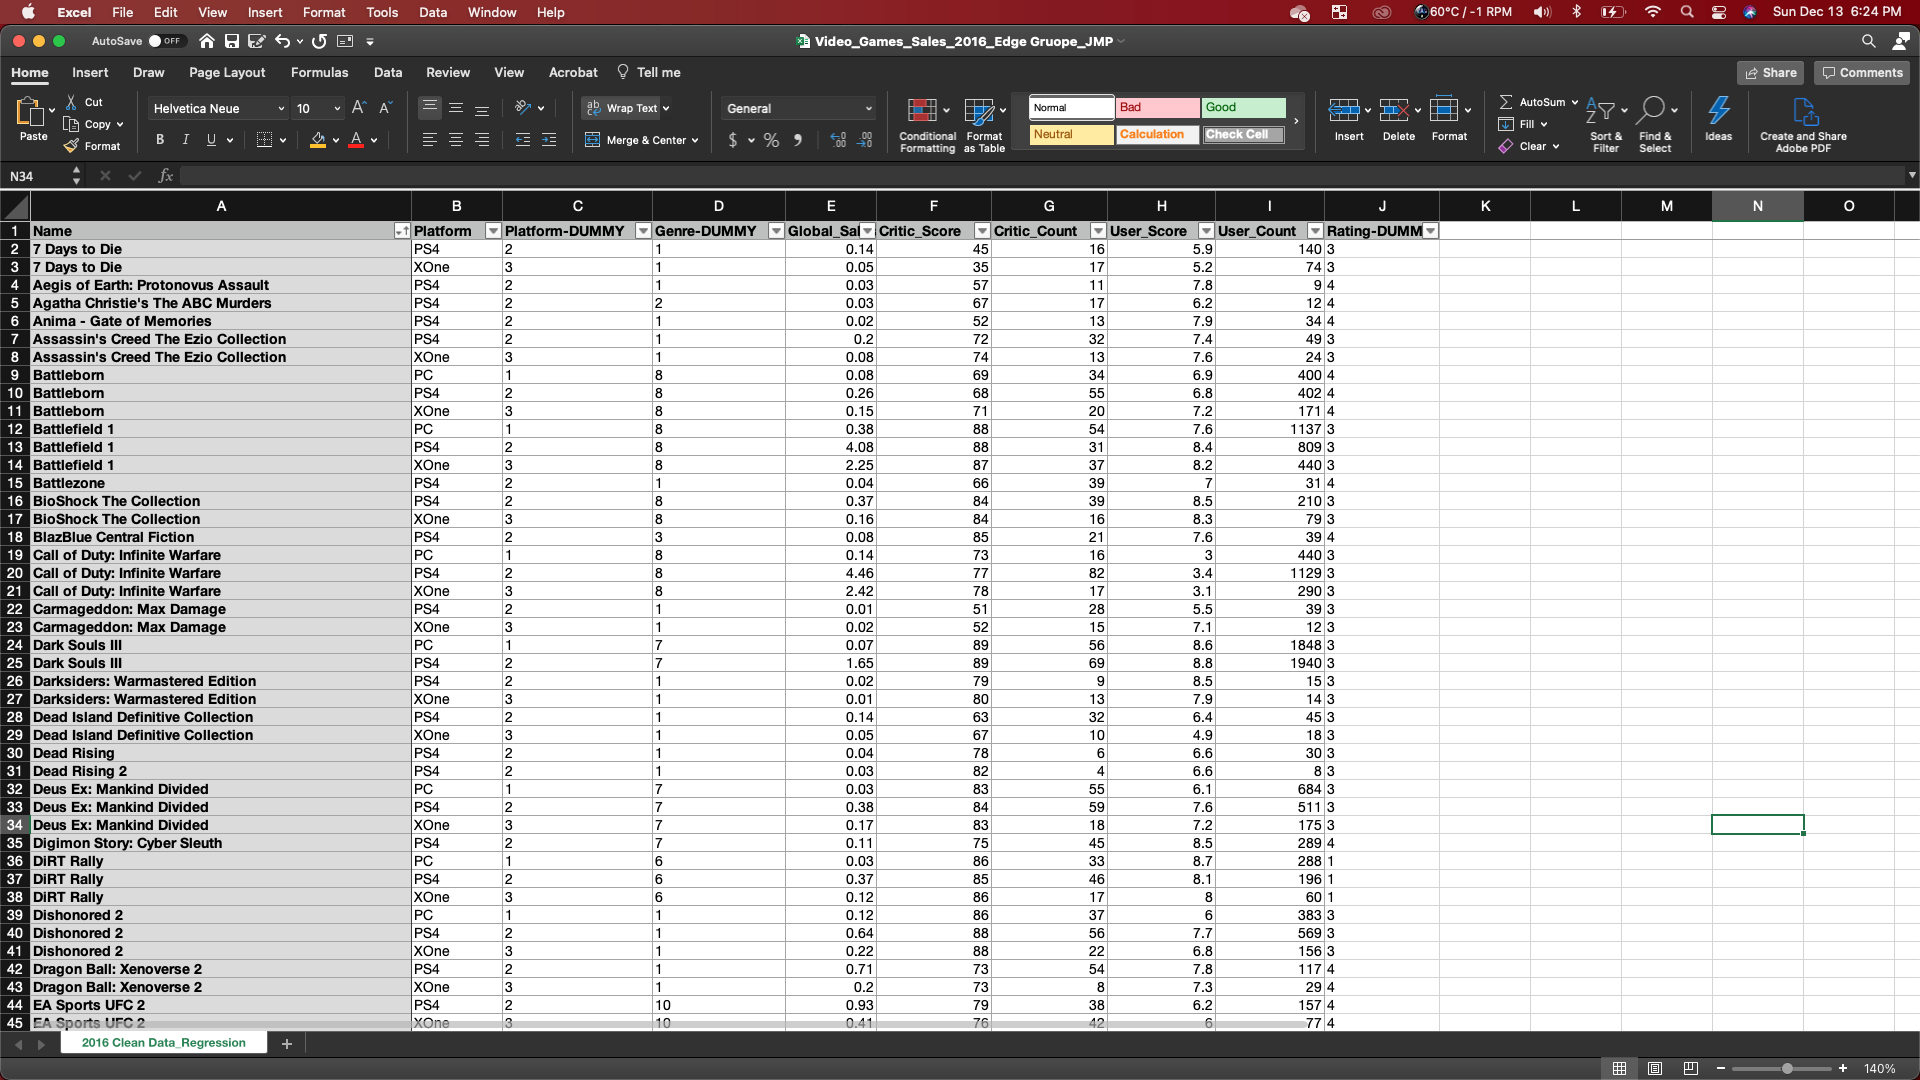Click the zoom slider handle
Image resolution: width=1920 pixels, height=1080 pixels.
1787,1068
